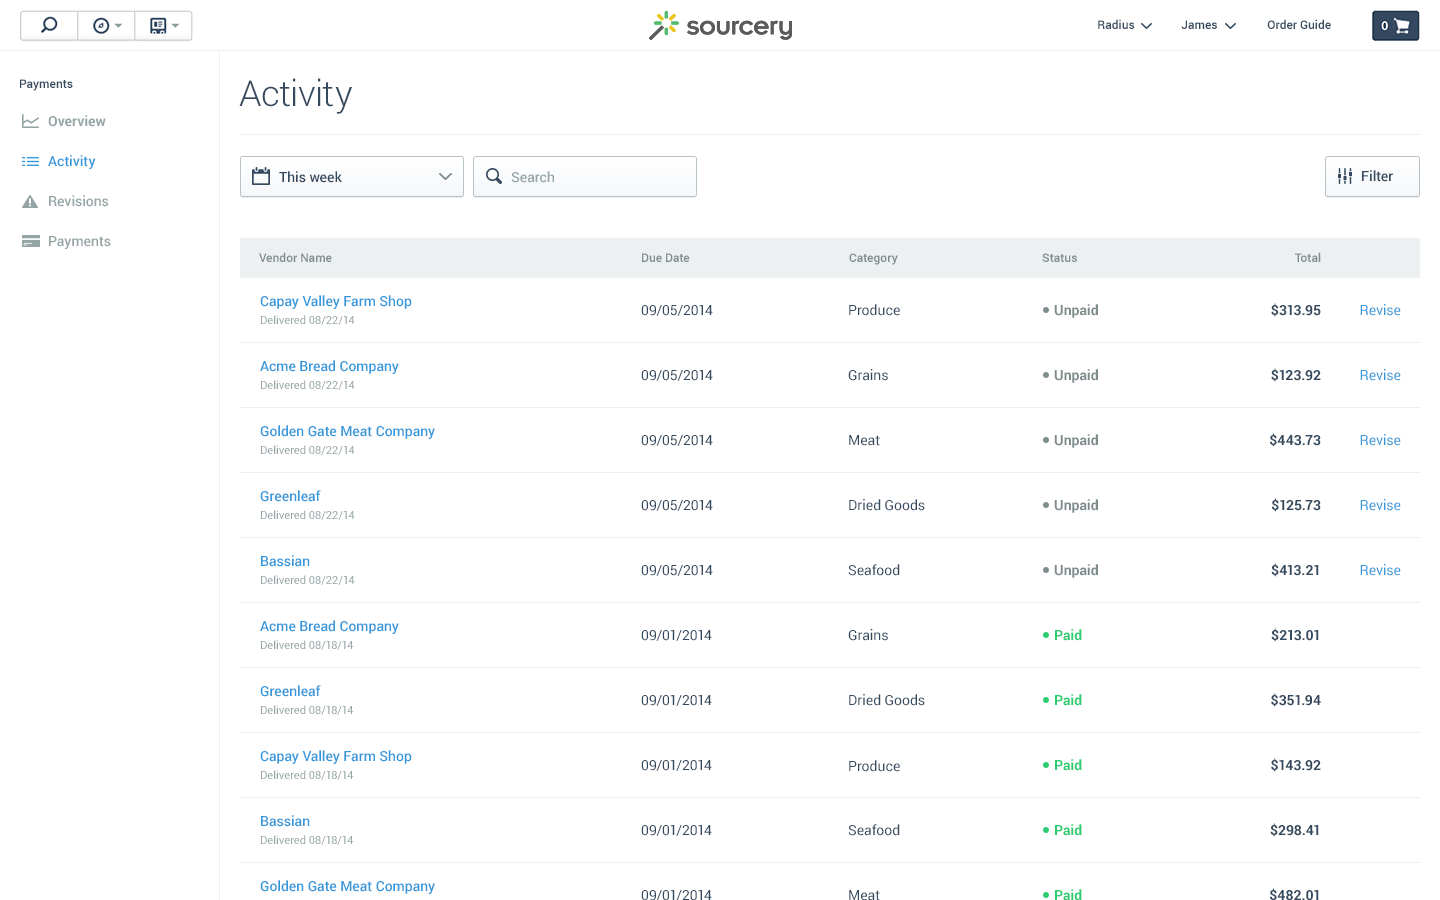Open Golden Gate Meat Company delivered 08/22/14

347,431
